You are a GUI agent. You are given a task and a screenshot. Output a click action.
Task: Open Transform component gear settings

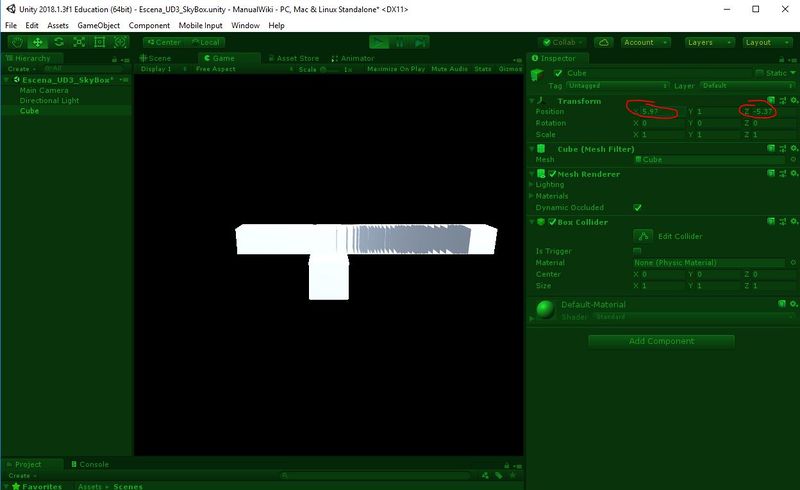point(794,101)
